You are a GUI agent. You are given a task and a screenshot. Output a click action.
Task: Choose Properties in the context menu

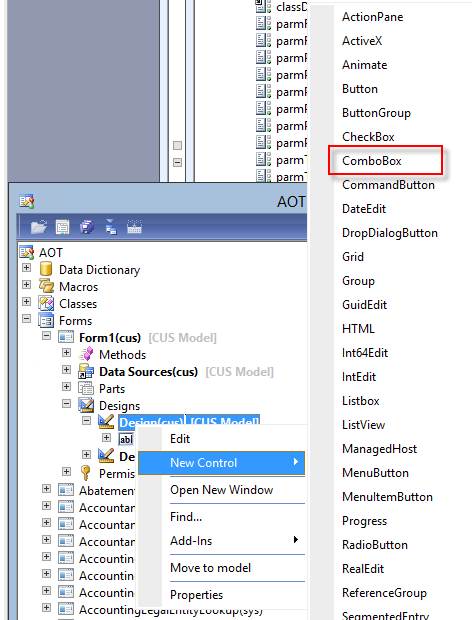[222, 595]
